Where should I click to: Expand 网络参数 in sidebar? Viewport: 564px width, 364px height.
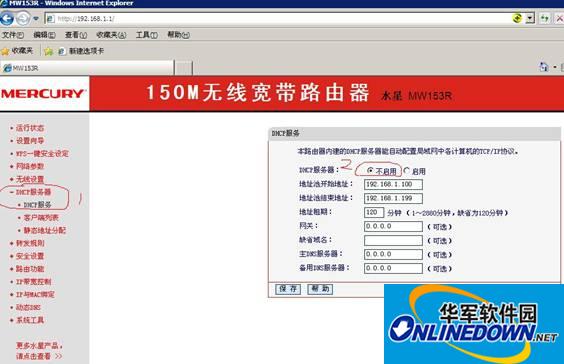point(30,166)
